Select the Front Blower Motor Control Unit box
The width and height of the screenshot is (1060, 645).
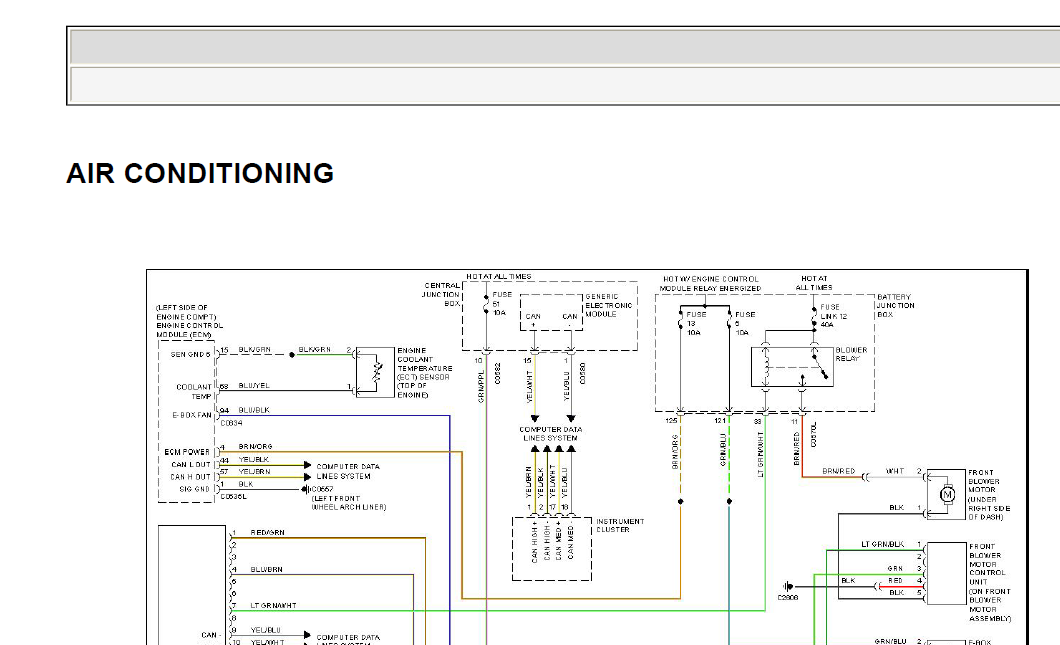[x=946, y=573]
